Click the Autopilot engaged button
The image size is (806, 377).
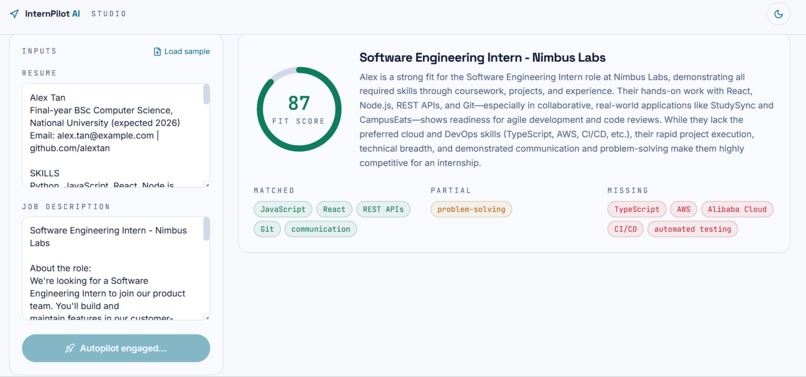tap(116, 348)
